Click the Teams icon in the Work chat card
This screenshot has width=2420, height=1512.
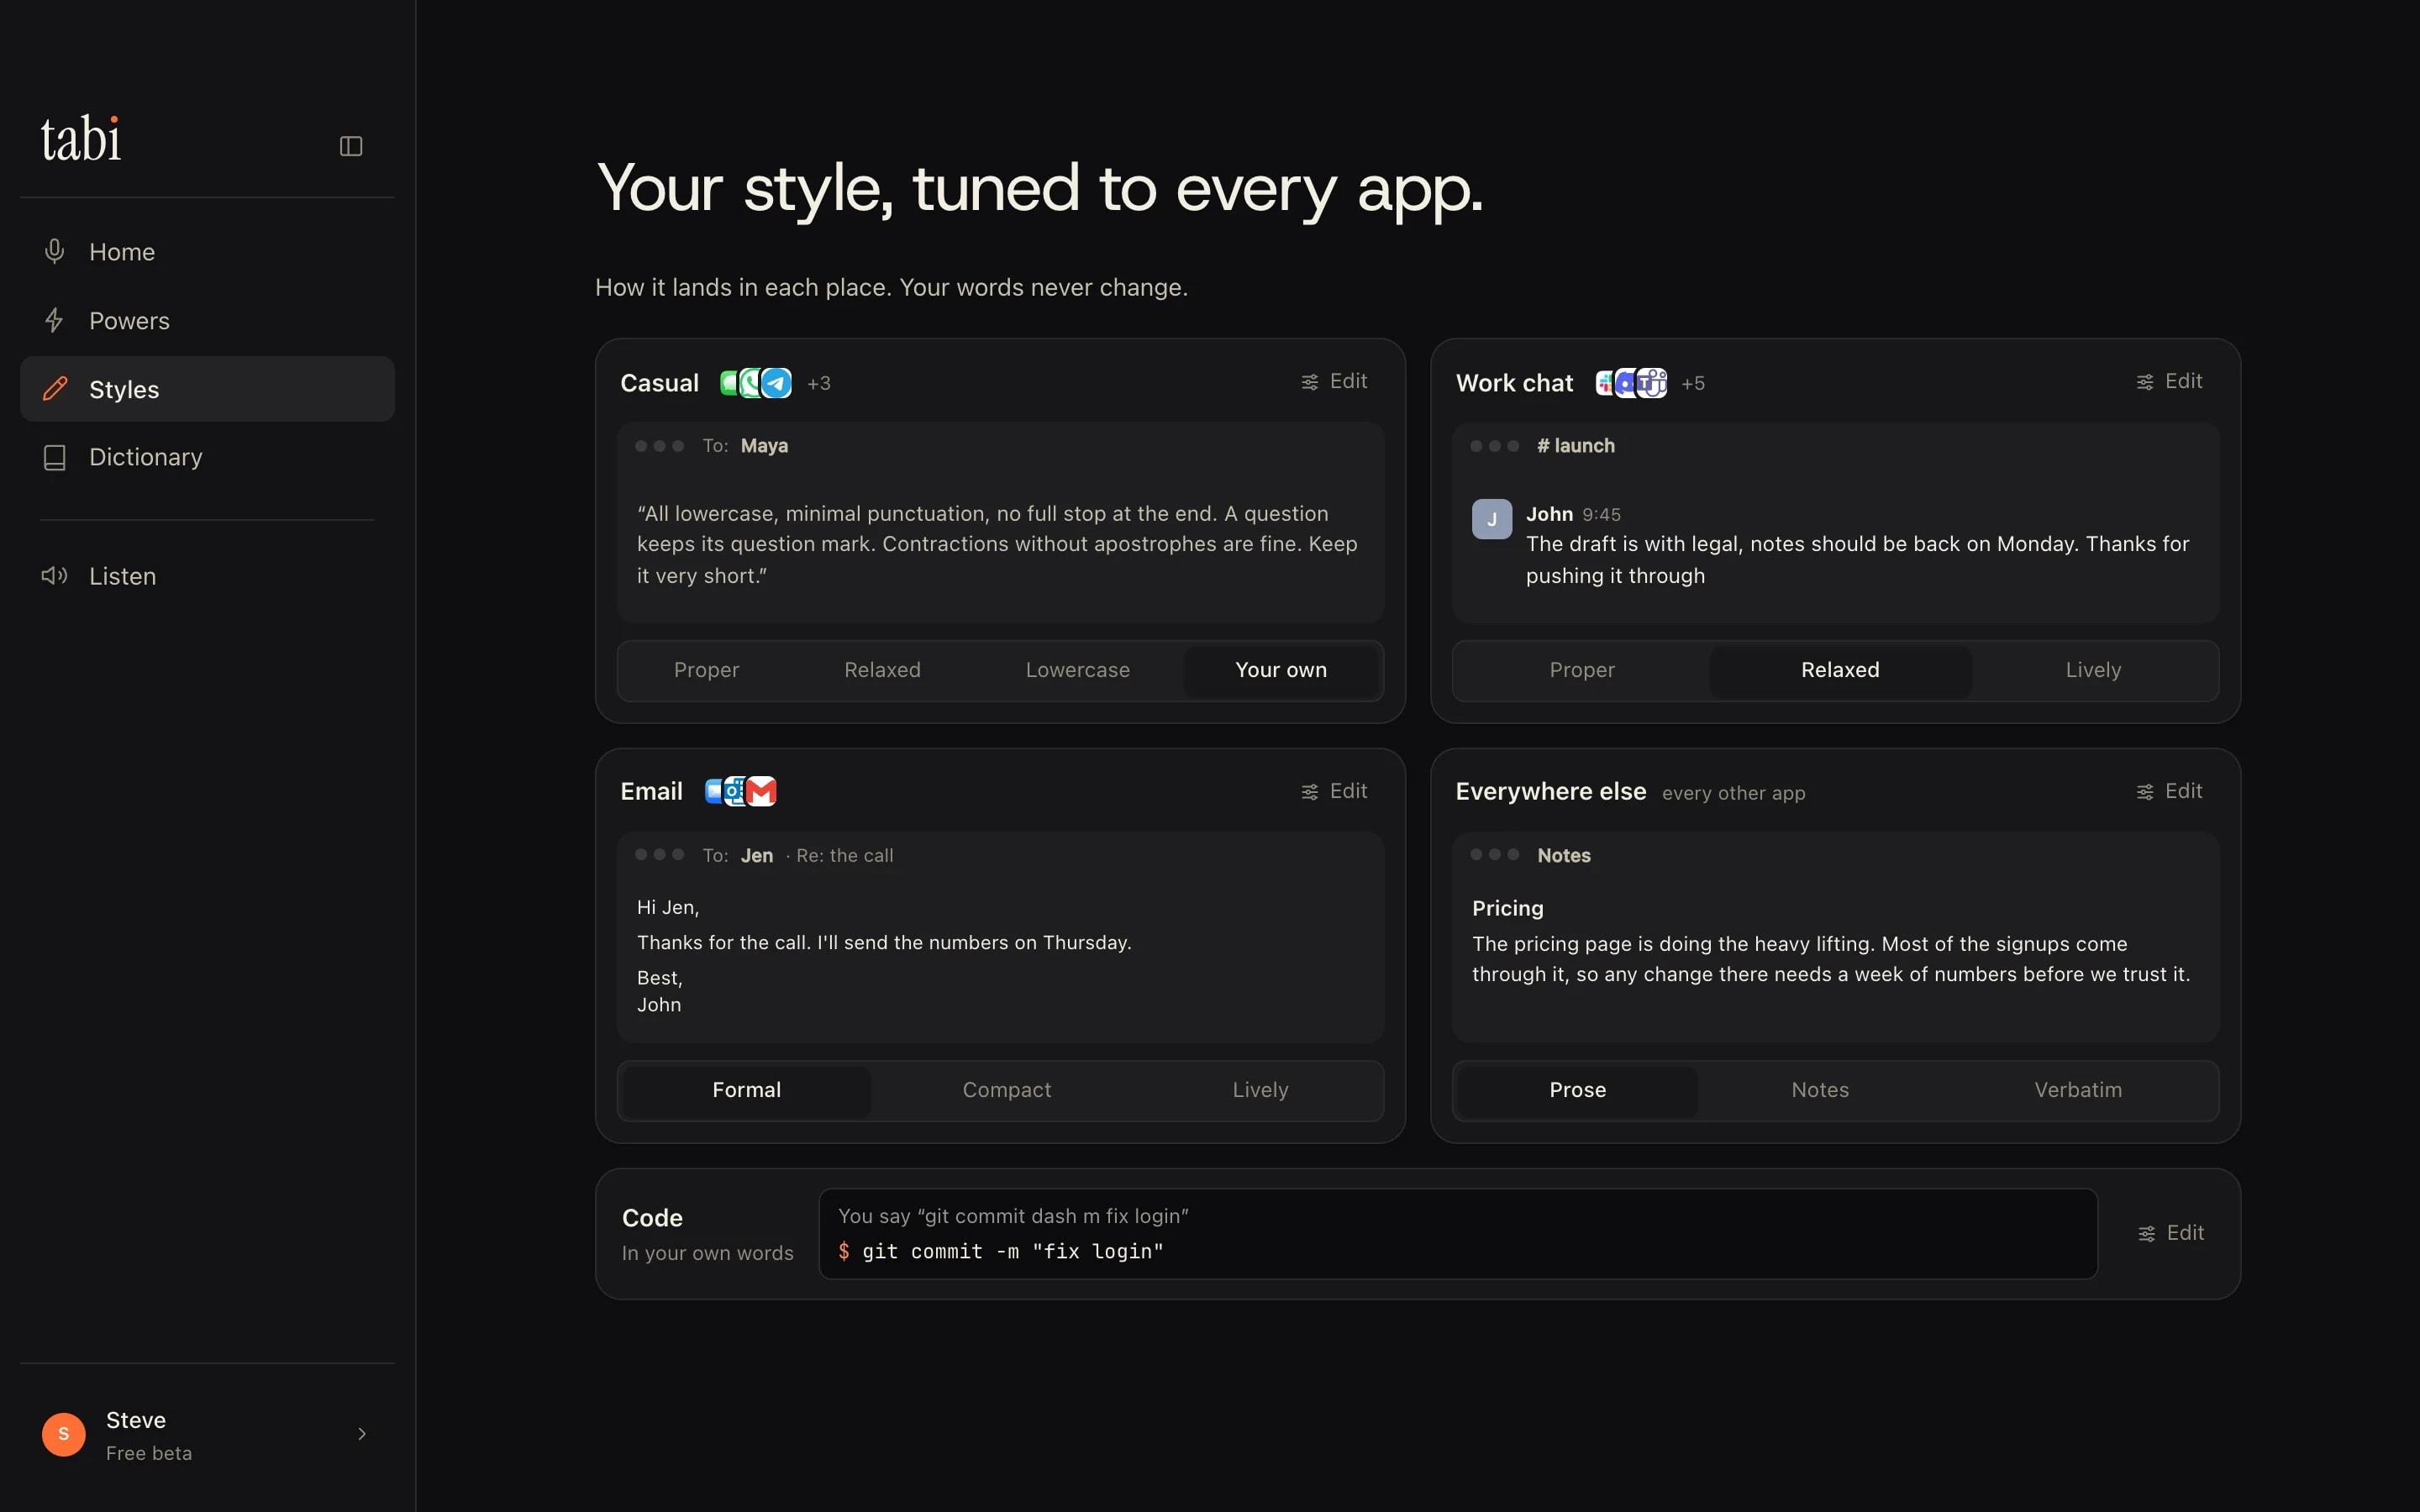point(1653,383)
